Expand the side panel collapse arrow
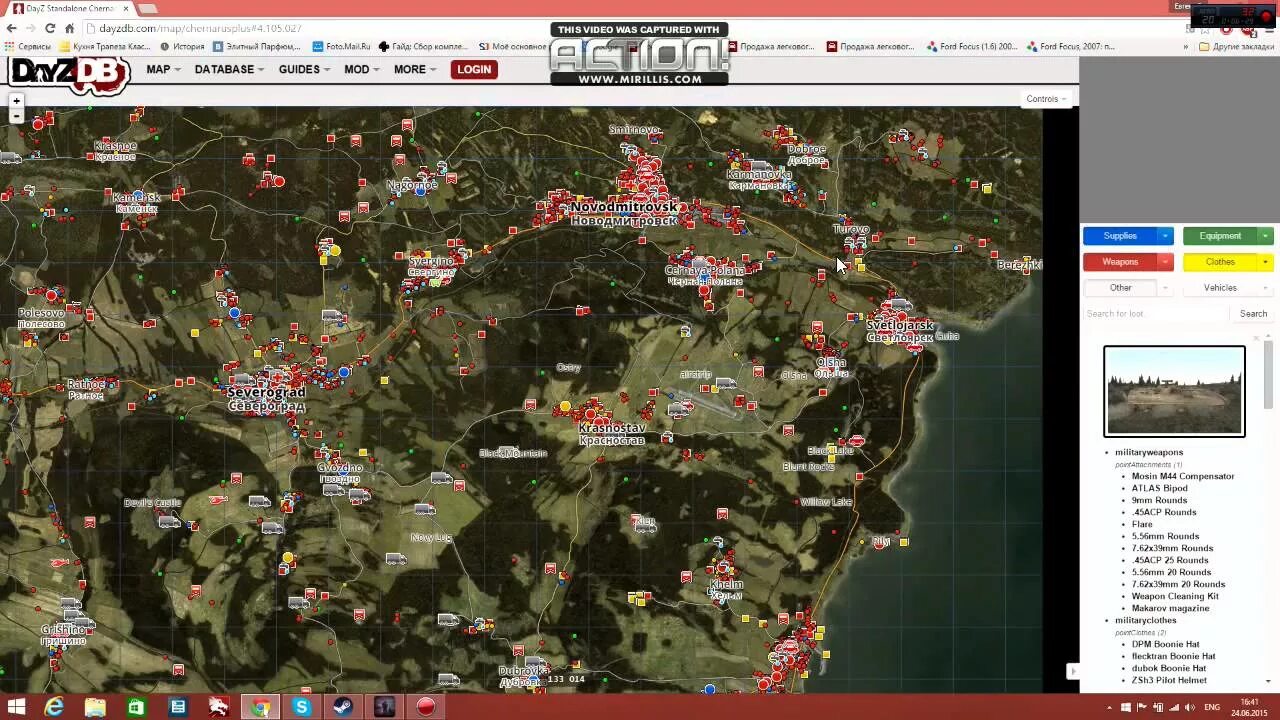The width and height of the screenshot is (1280, 720). [1073, 671]
